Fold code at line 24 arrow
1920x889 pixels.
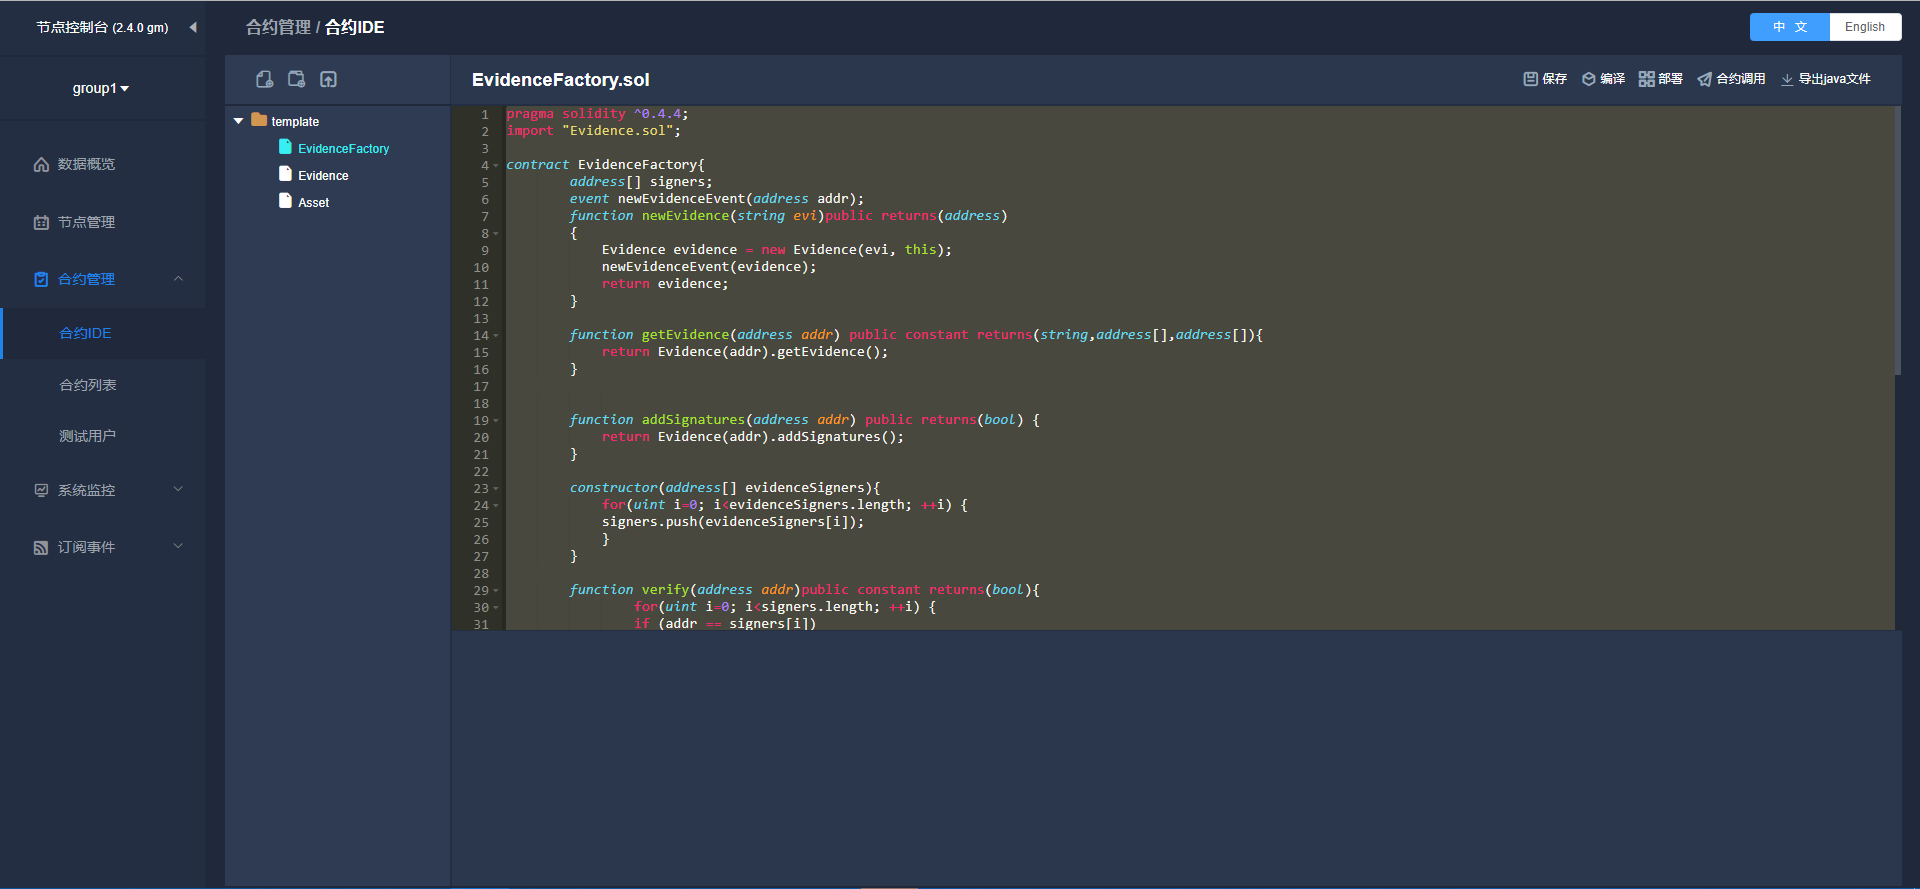(x=496, y=506)
